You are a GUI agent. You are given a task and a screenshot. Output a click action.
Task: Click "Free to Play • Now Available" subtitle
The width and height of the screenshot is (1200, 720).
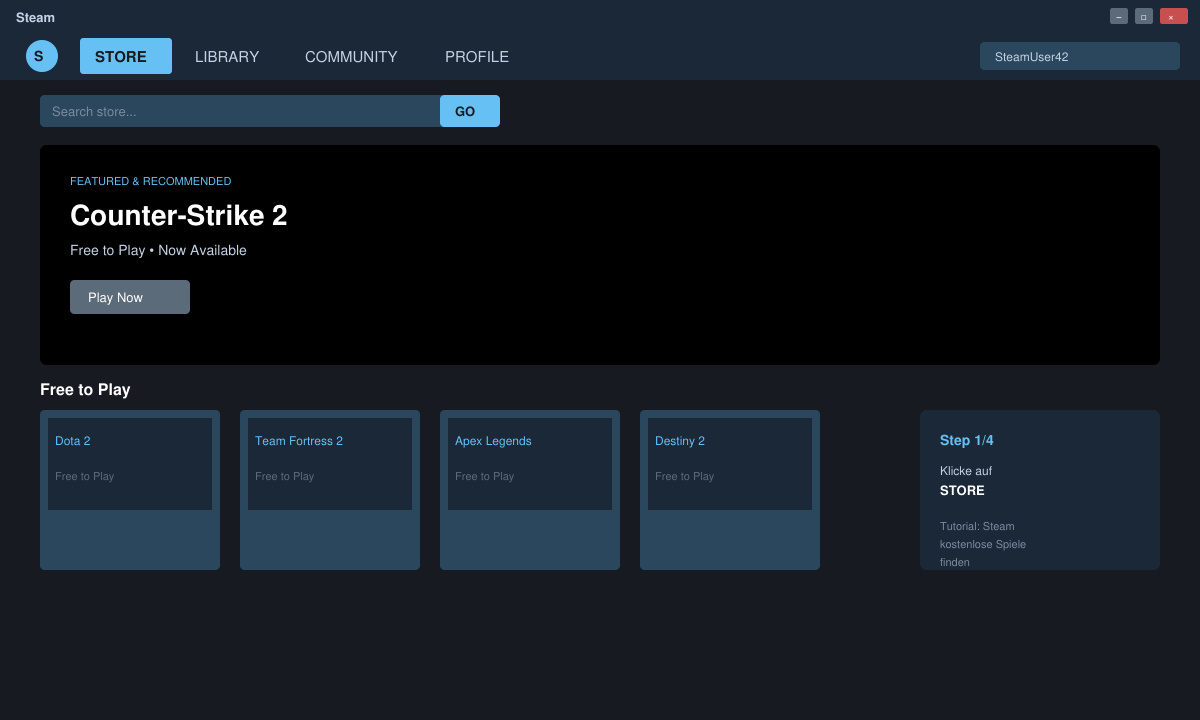pos(158,250)
